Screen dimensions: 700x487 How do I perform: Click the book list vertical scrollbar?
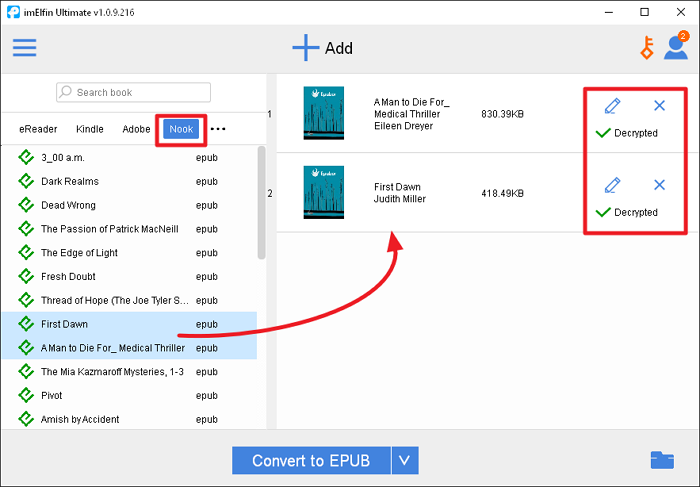pyautogui.click(x=262, y=203)
